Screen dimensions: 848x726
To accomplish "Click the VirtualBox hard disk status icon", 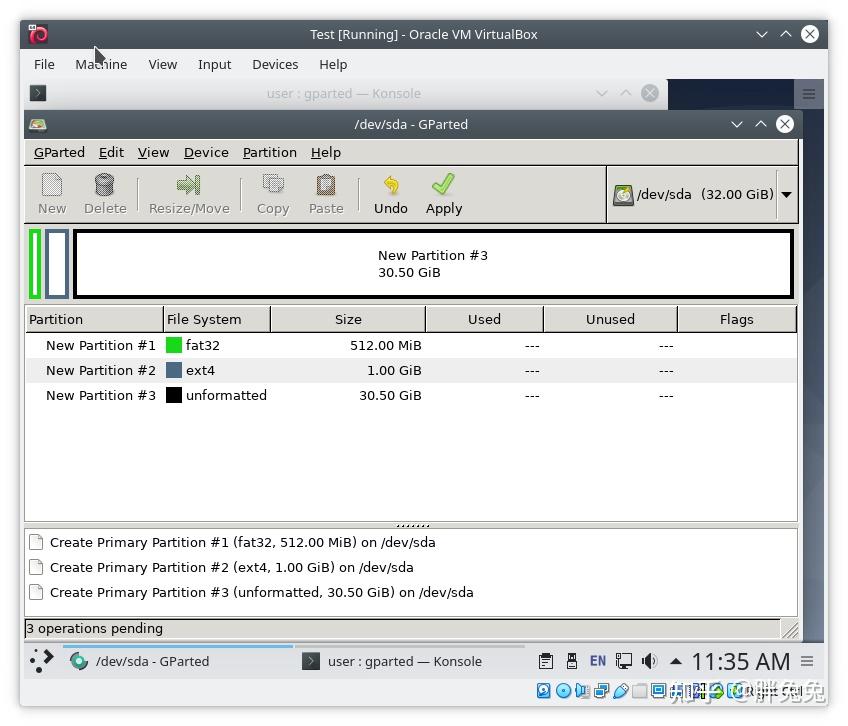I will 544,691.
